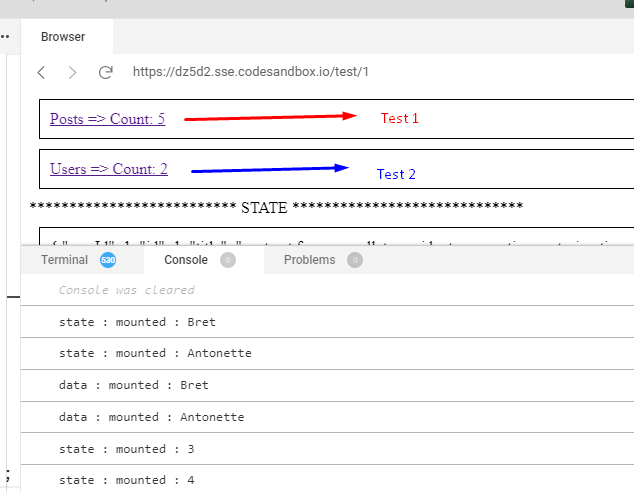
Task: Reload the preview with the refresh icon
Action: point(106,72)
